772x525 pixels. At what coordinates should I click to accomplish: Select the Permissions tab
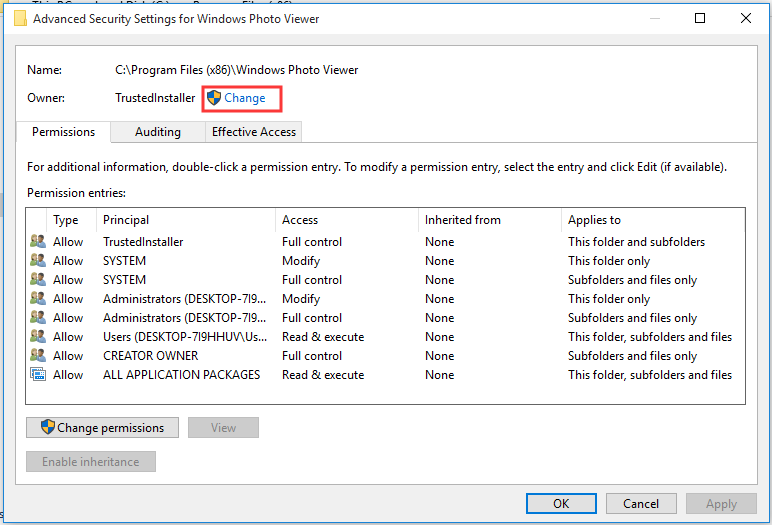[63, 132]
